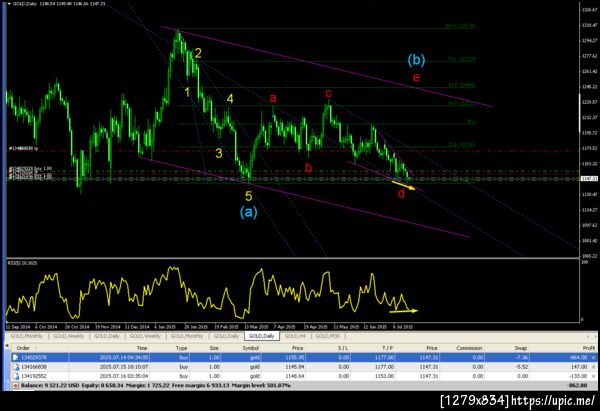Sort orders by the Type column
600x411 pixels.
pyautogui.click(x=181, y=348)
